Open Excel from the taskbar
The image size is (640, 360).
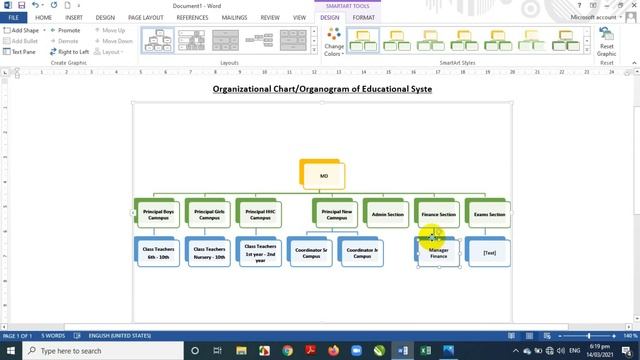[x=425, y=351]
